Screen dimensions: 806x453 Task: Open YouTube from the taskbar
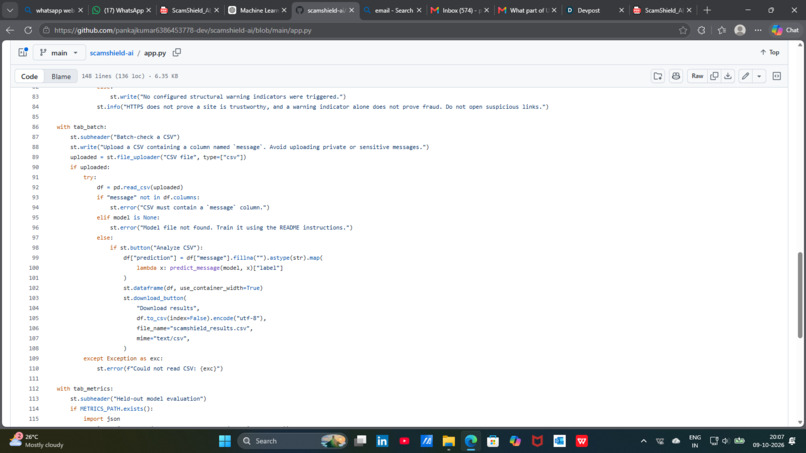click(x=405, y=441)
